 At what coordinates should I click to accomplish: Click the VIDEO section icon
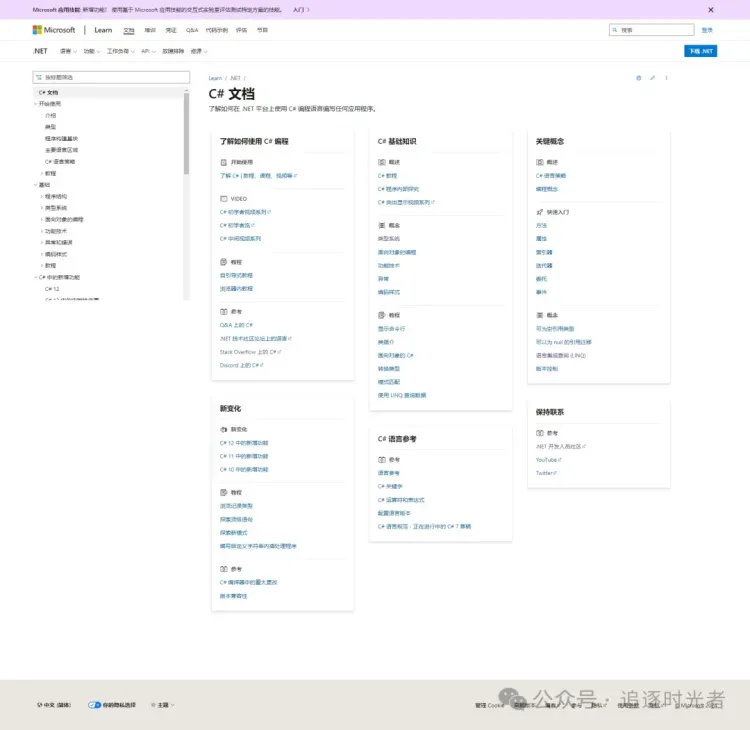(223, 199)
